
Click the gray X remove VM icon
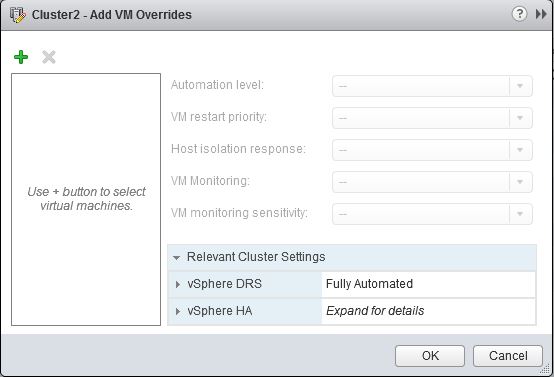[x=49, y=57]
